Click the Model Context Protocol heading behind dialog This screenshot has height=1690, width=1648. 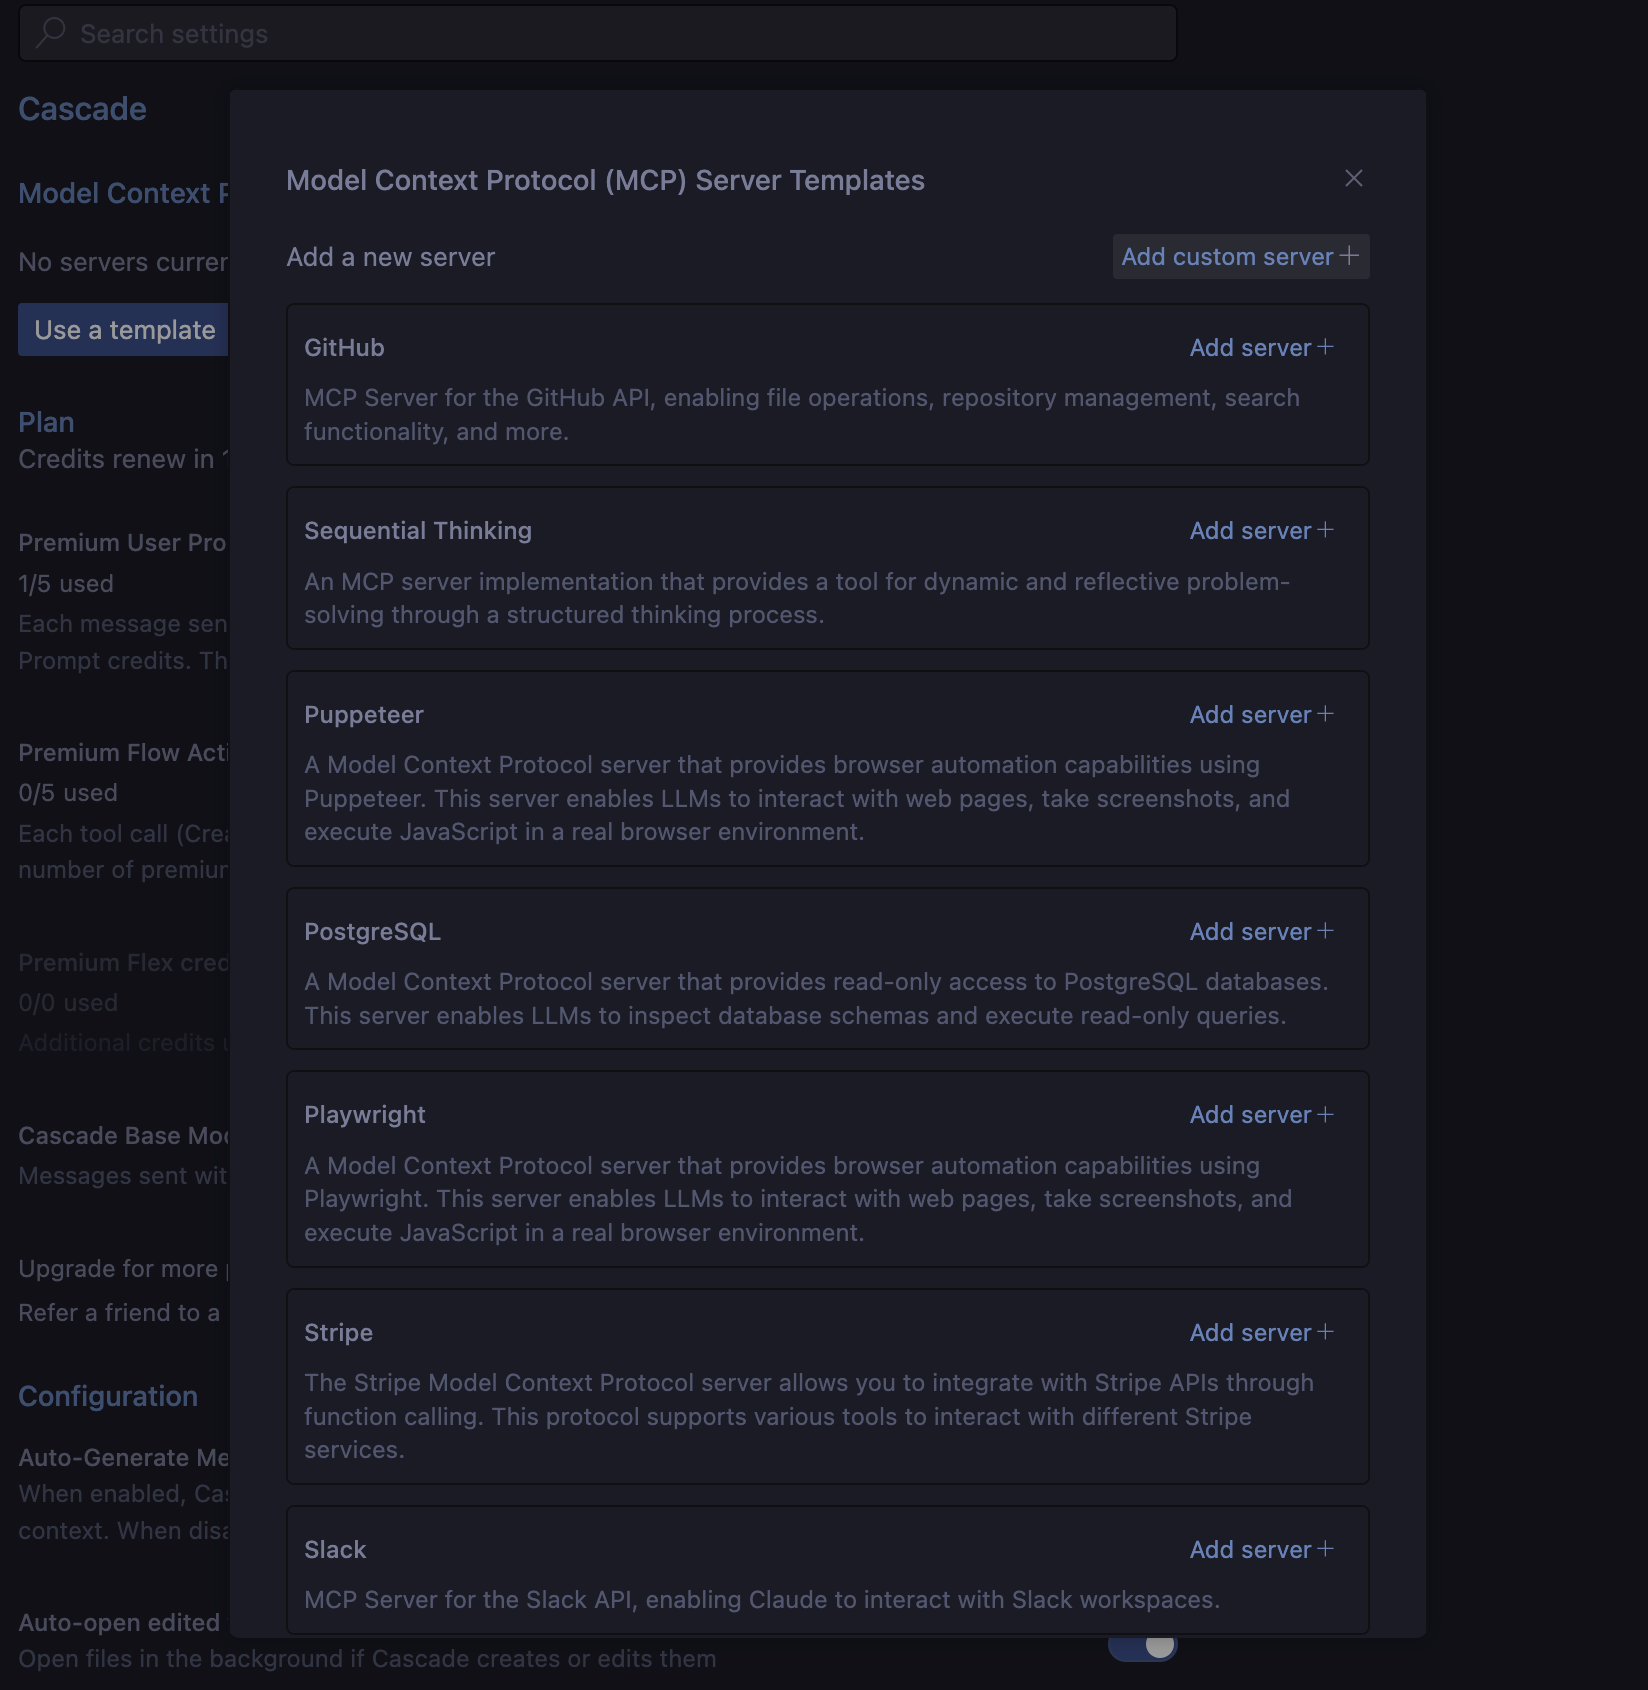[x=124, y=193]
